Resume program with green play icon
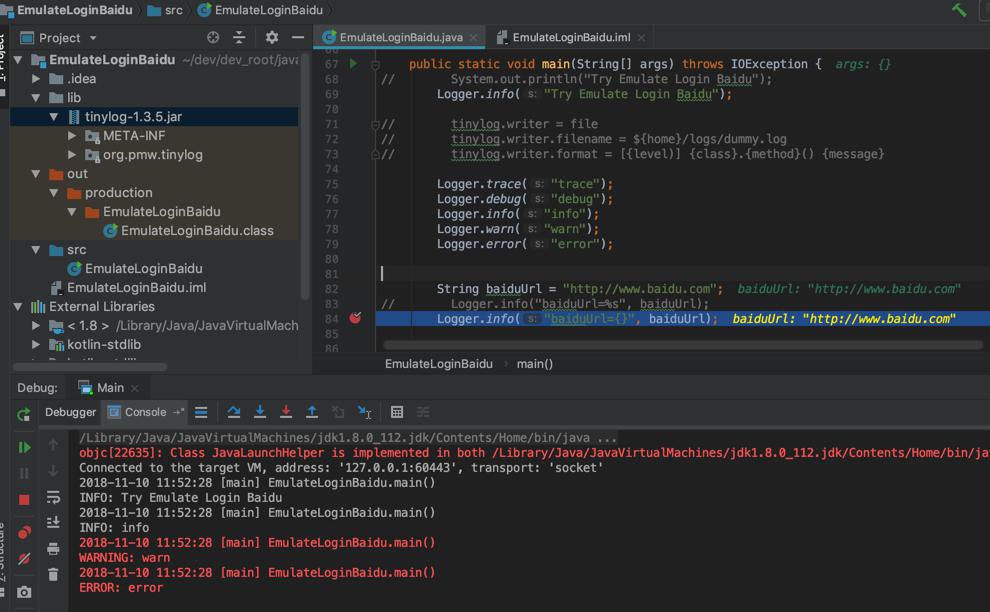 point(24,447)
